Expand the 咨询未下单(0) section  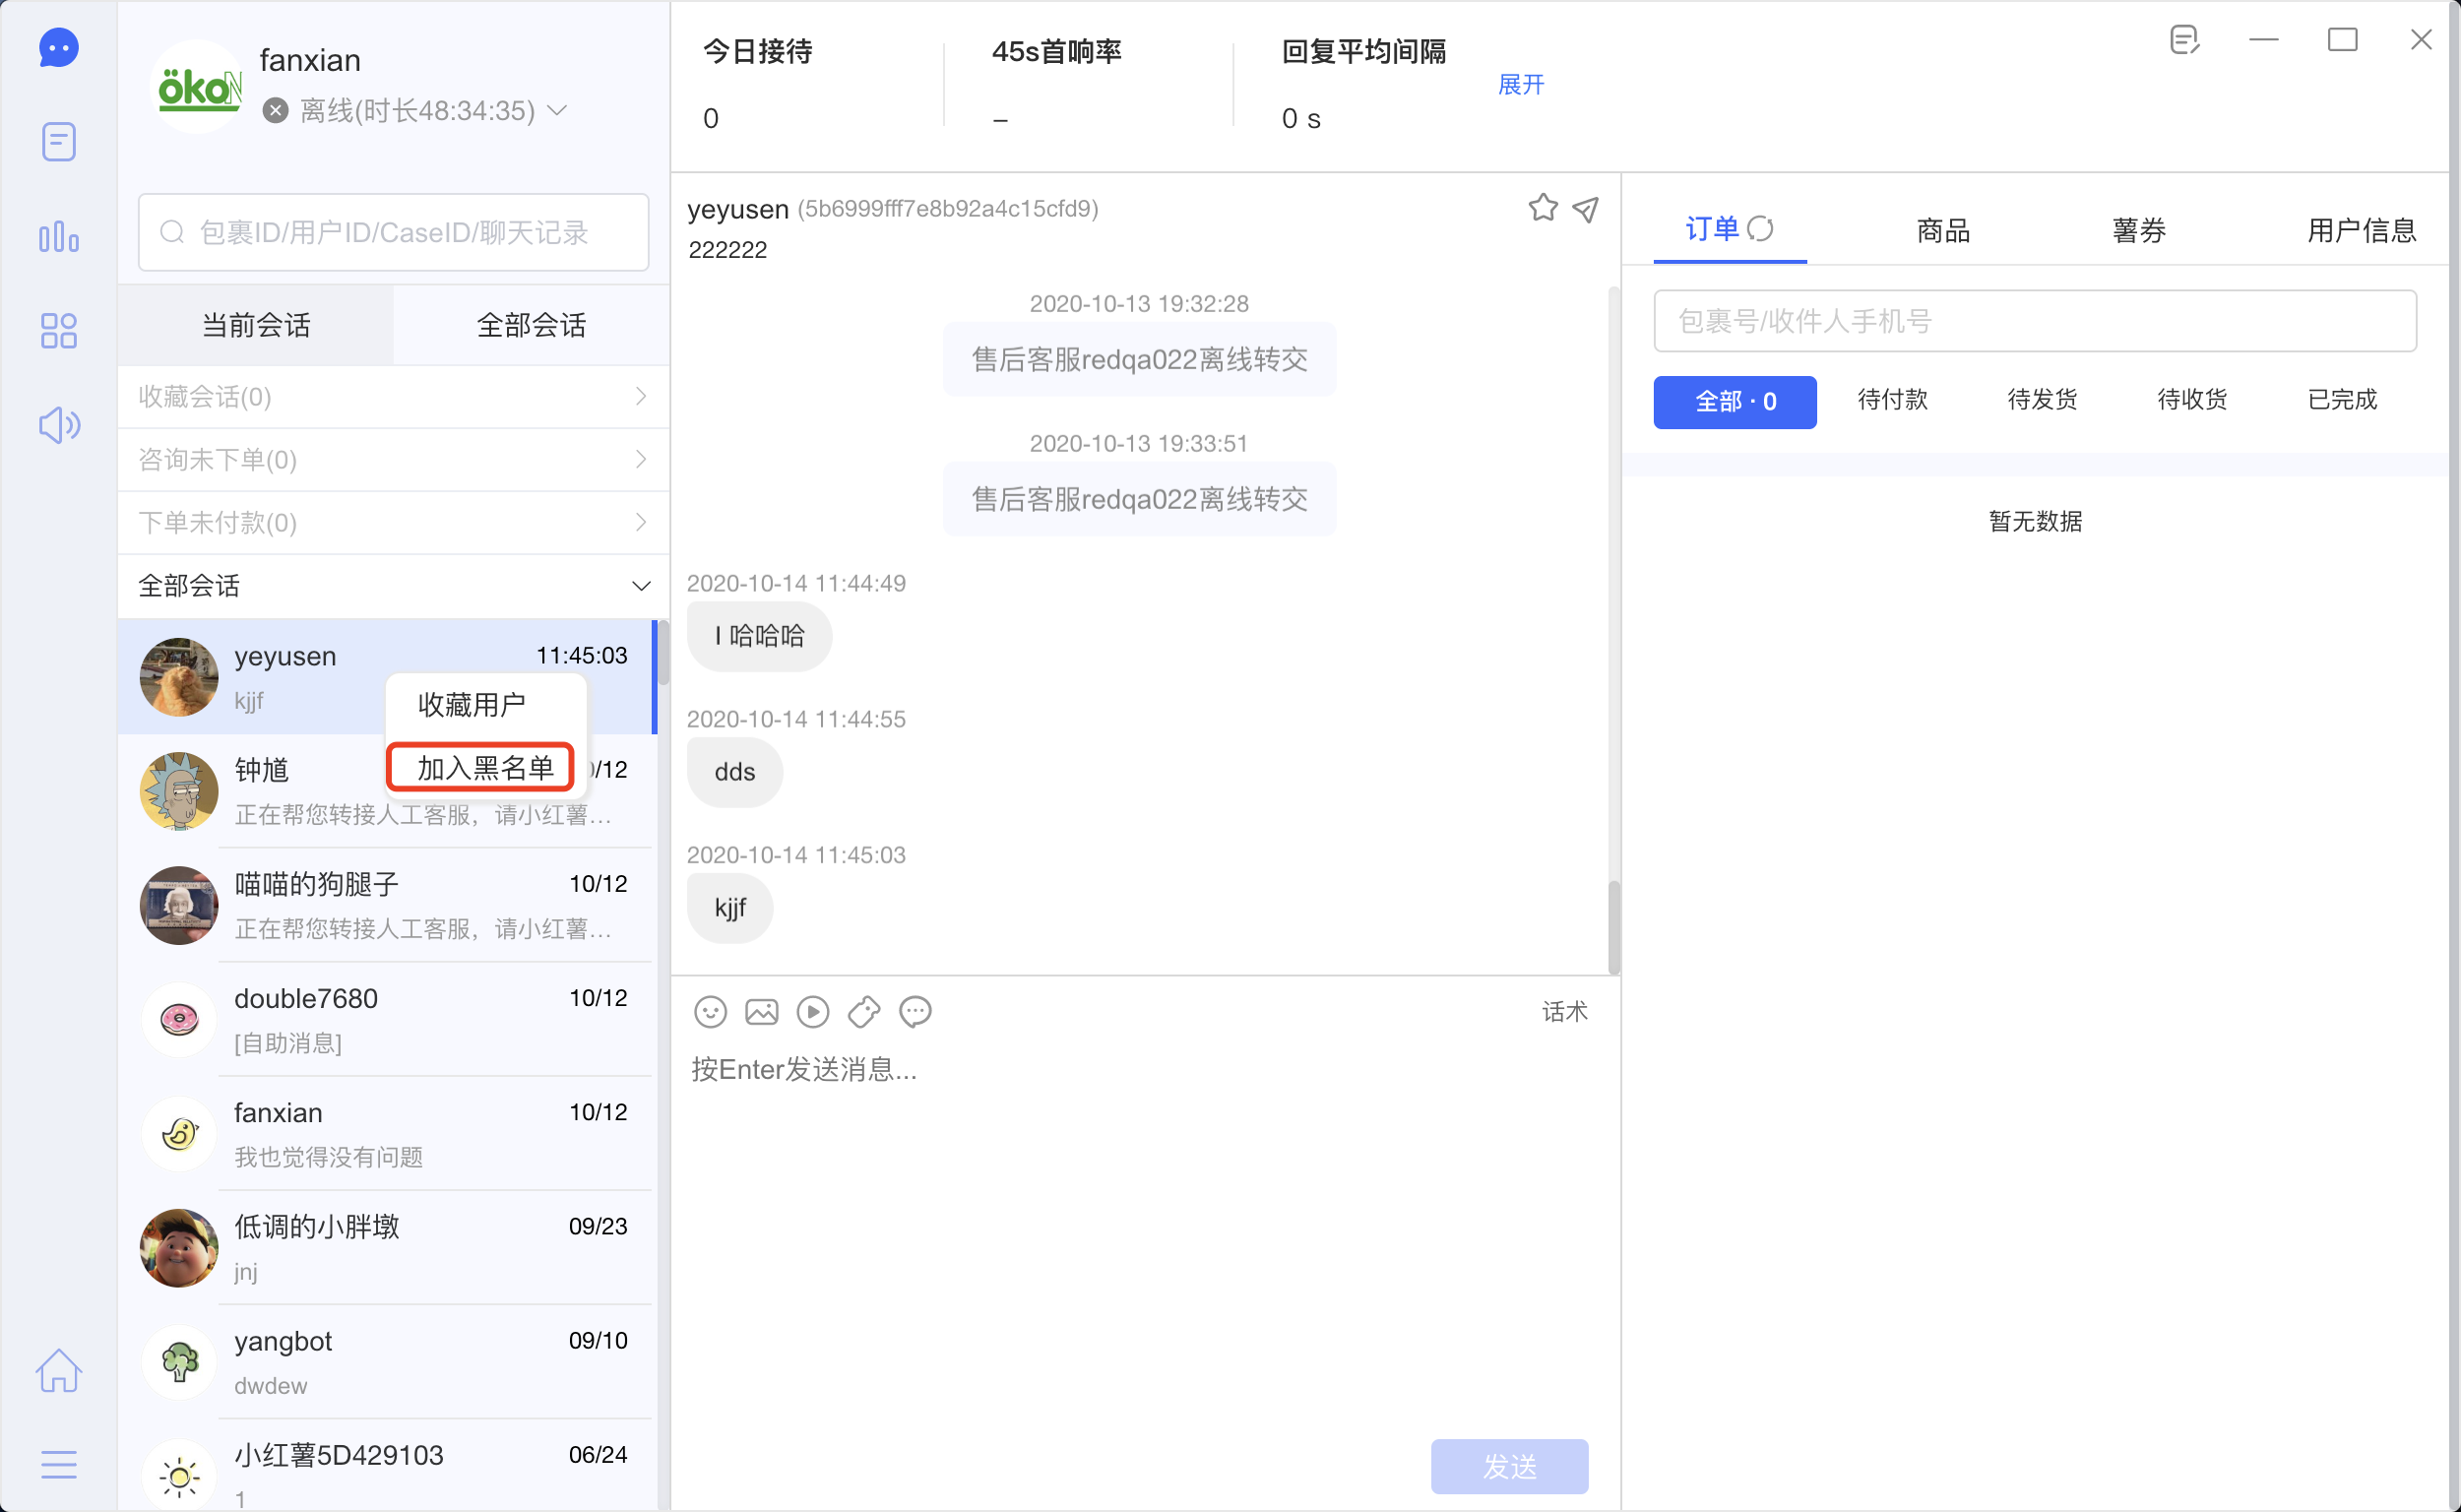click(392, 460)
